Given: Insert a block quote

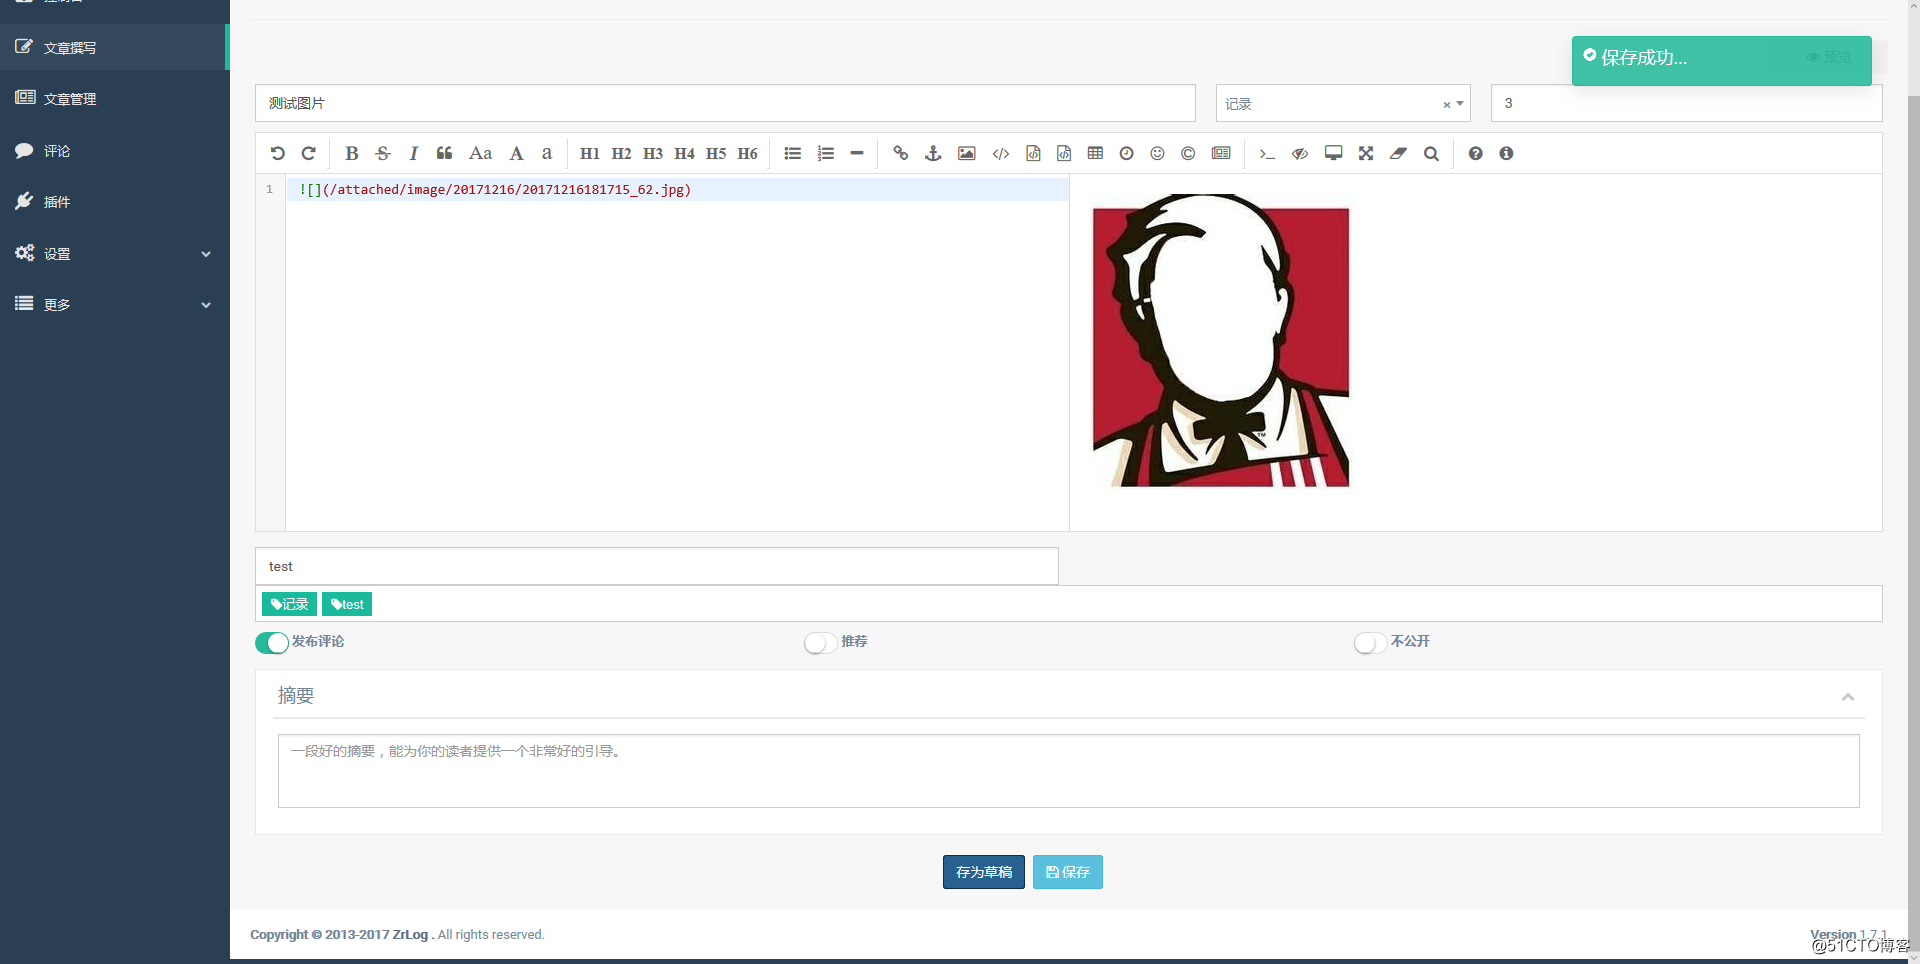Looking at the screenshot, I should pyautogui.click(x=445, y=153).
